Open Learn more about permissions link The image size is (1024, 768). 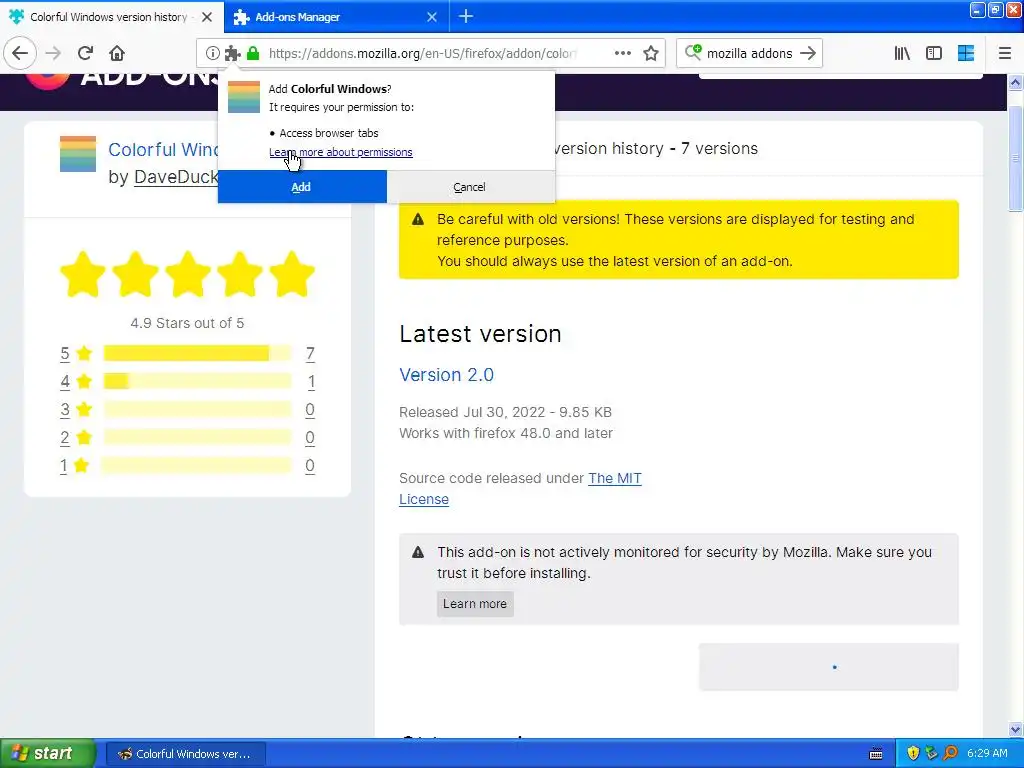click(340, 152)
